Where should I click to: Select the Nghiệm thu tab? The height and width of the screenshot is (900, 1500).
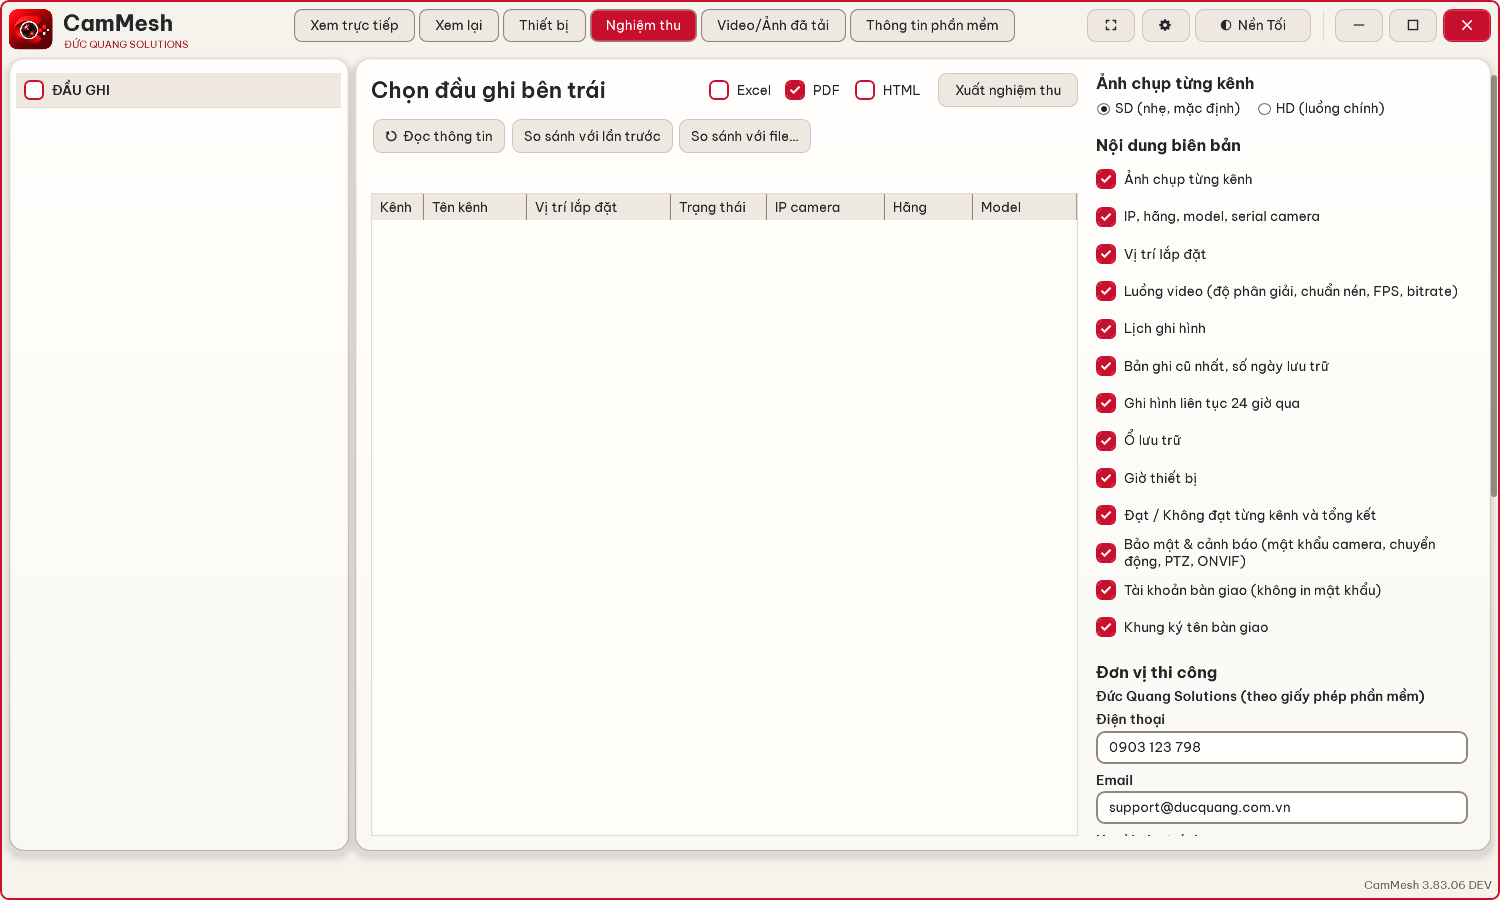[643, 25]
